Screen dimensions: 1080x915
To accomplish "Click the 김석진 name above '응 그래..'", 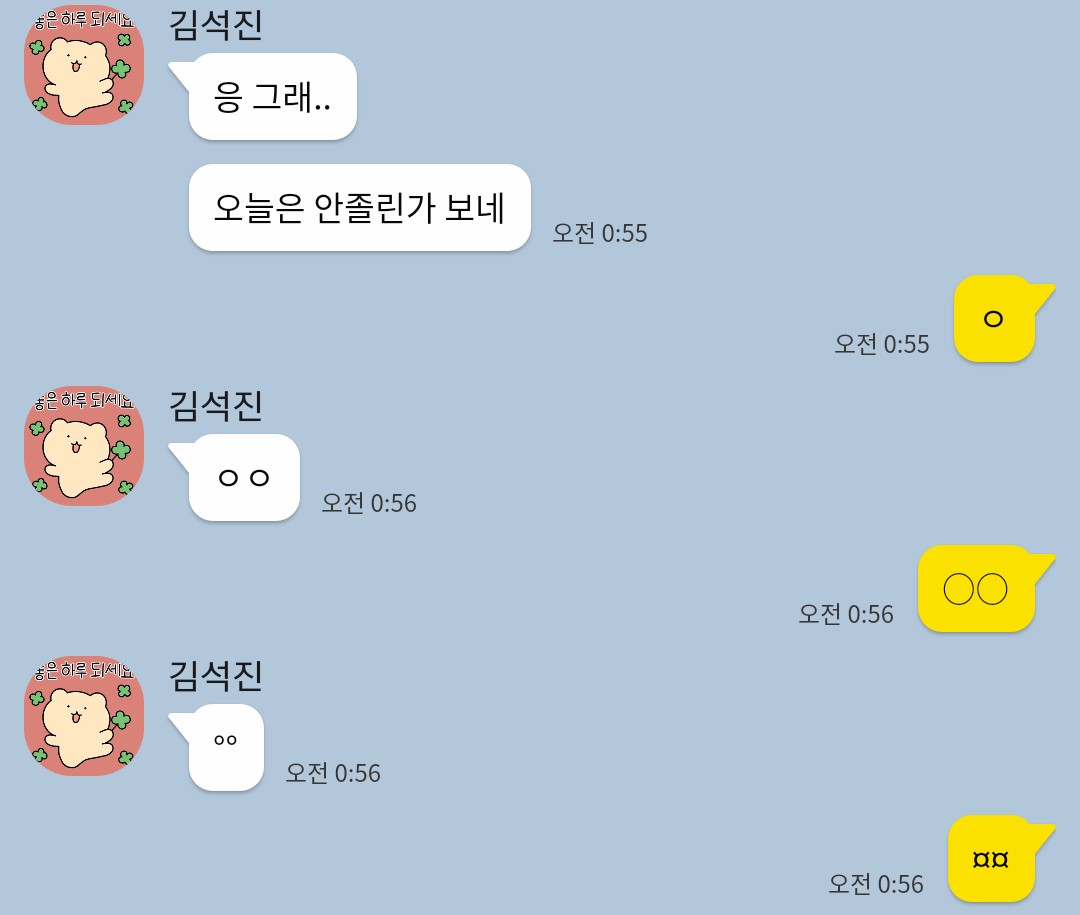I will coord(216,25).
